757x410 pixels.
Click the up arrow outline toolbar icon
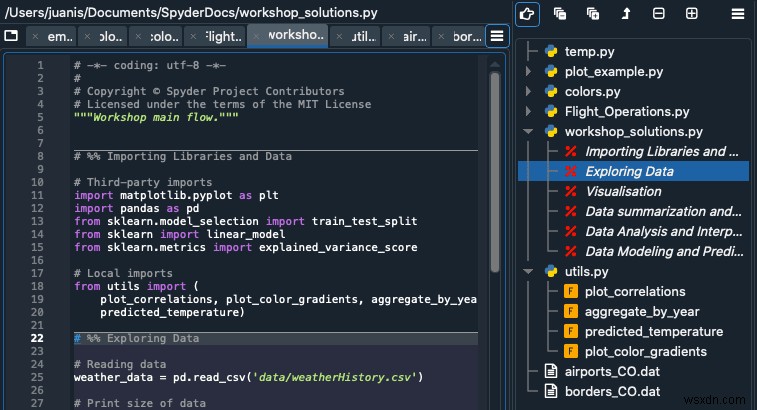(626, 14)
